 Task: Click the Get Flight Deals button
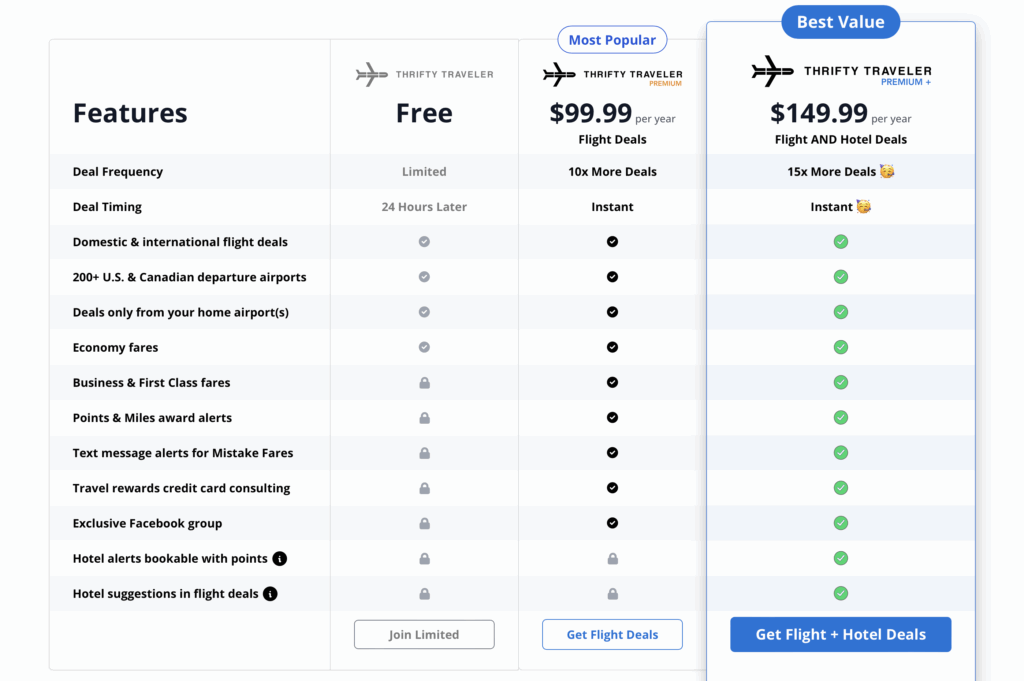click(612, 634)
